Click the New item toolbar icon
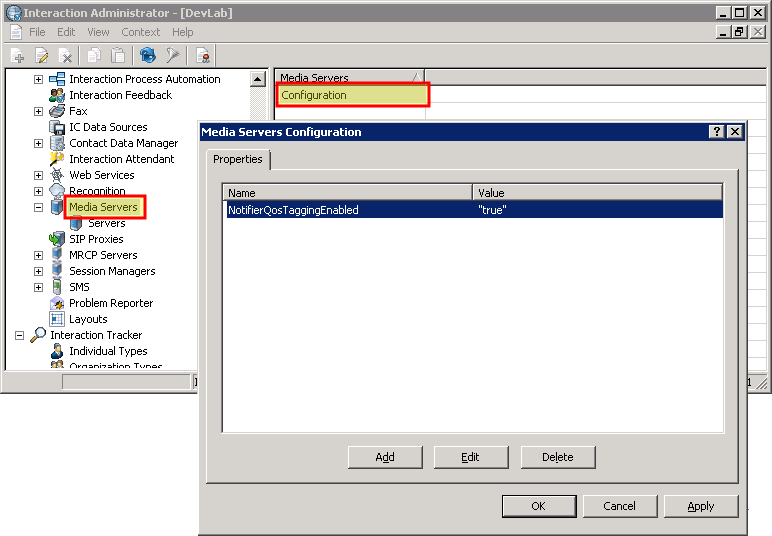772x536 pixels. 18,56
